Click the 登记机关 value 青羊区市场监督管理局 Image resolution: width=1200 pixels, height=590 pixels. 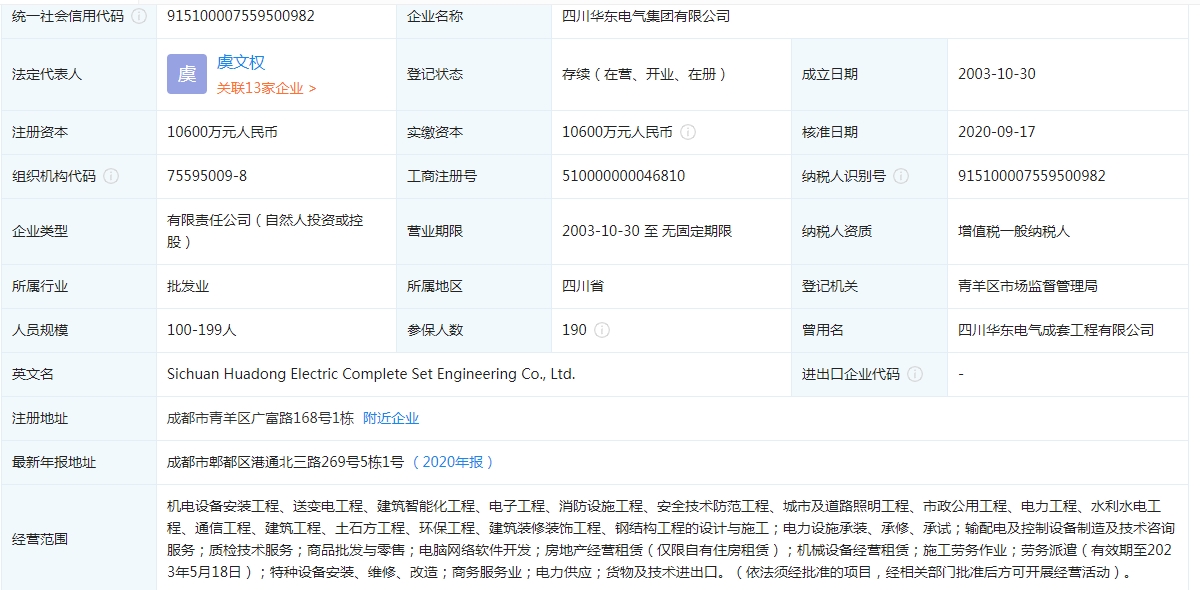pos(1027,286)
